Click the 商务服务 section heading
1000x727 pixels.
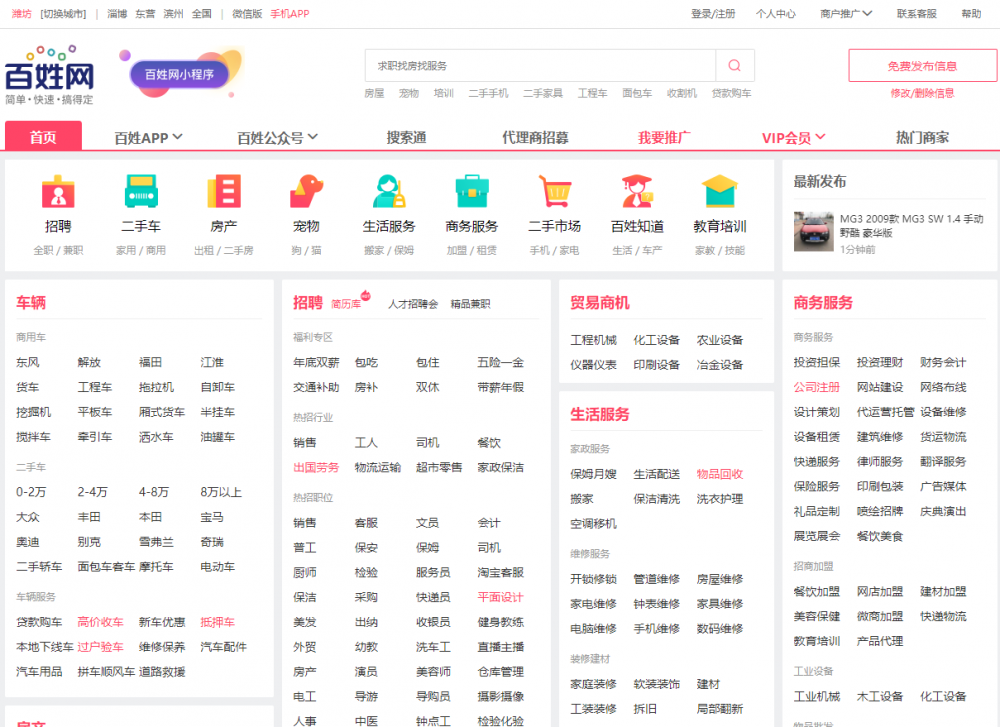point(823,303)
